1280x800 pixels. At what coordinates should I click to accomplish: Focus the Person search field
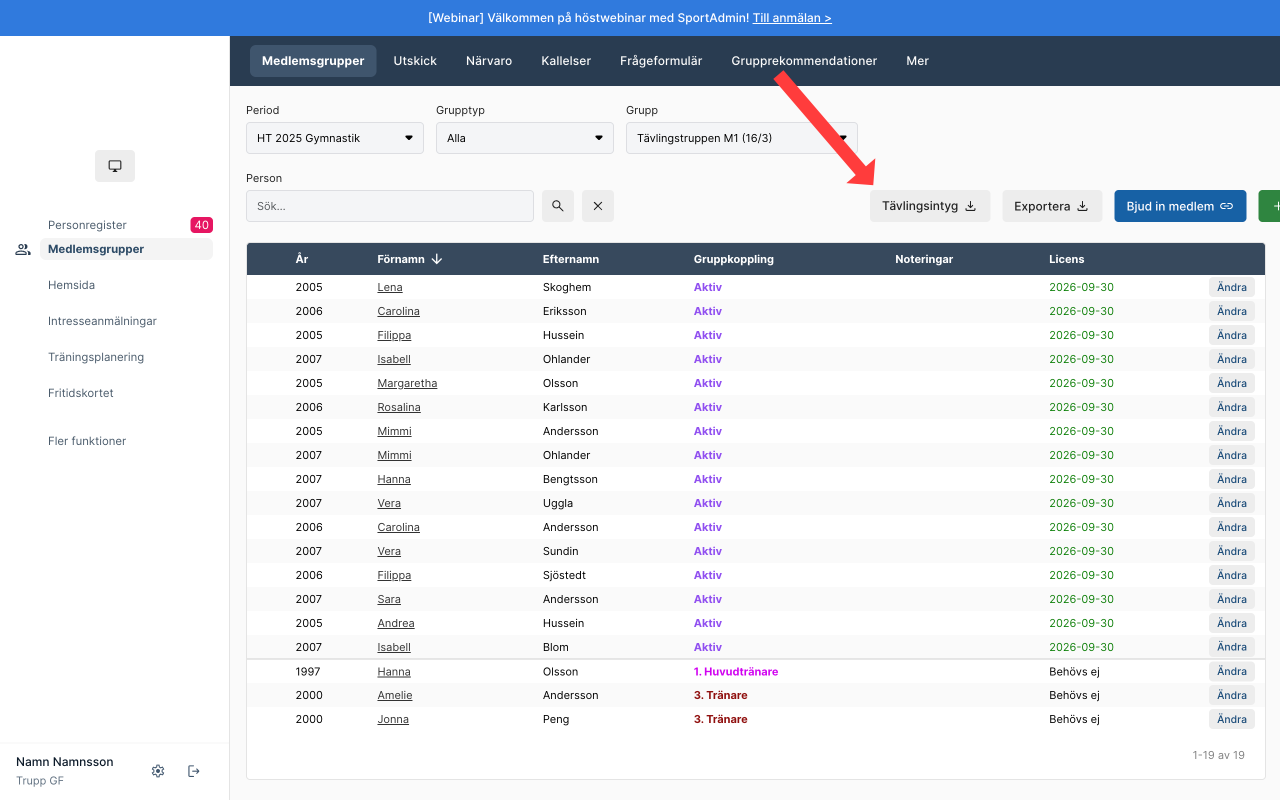click(x=390, y=206)
